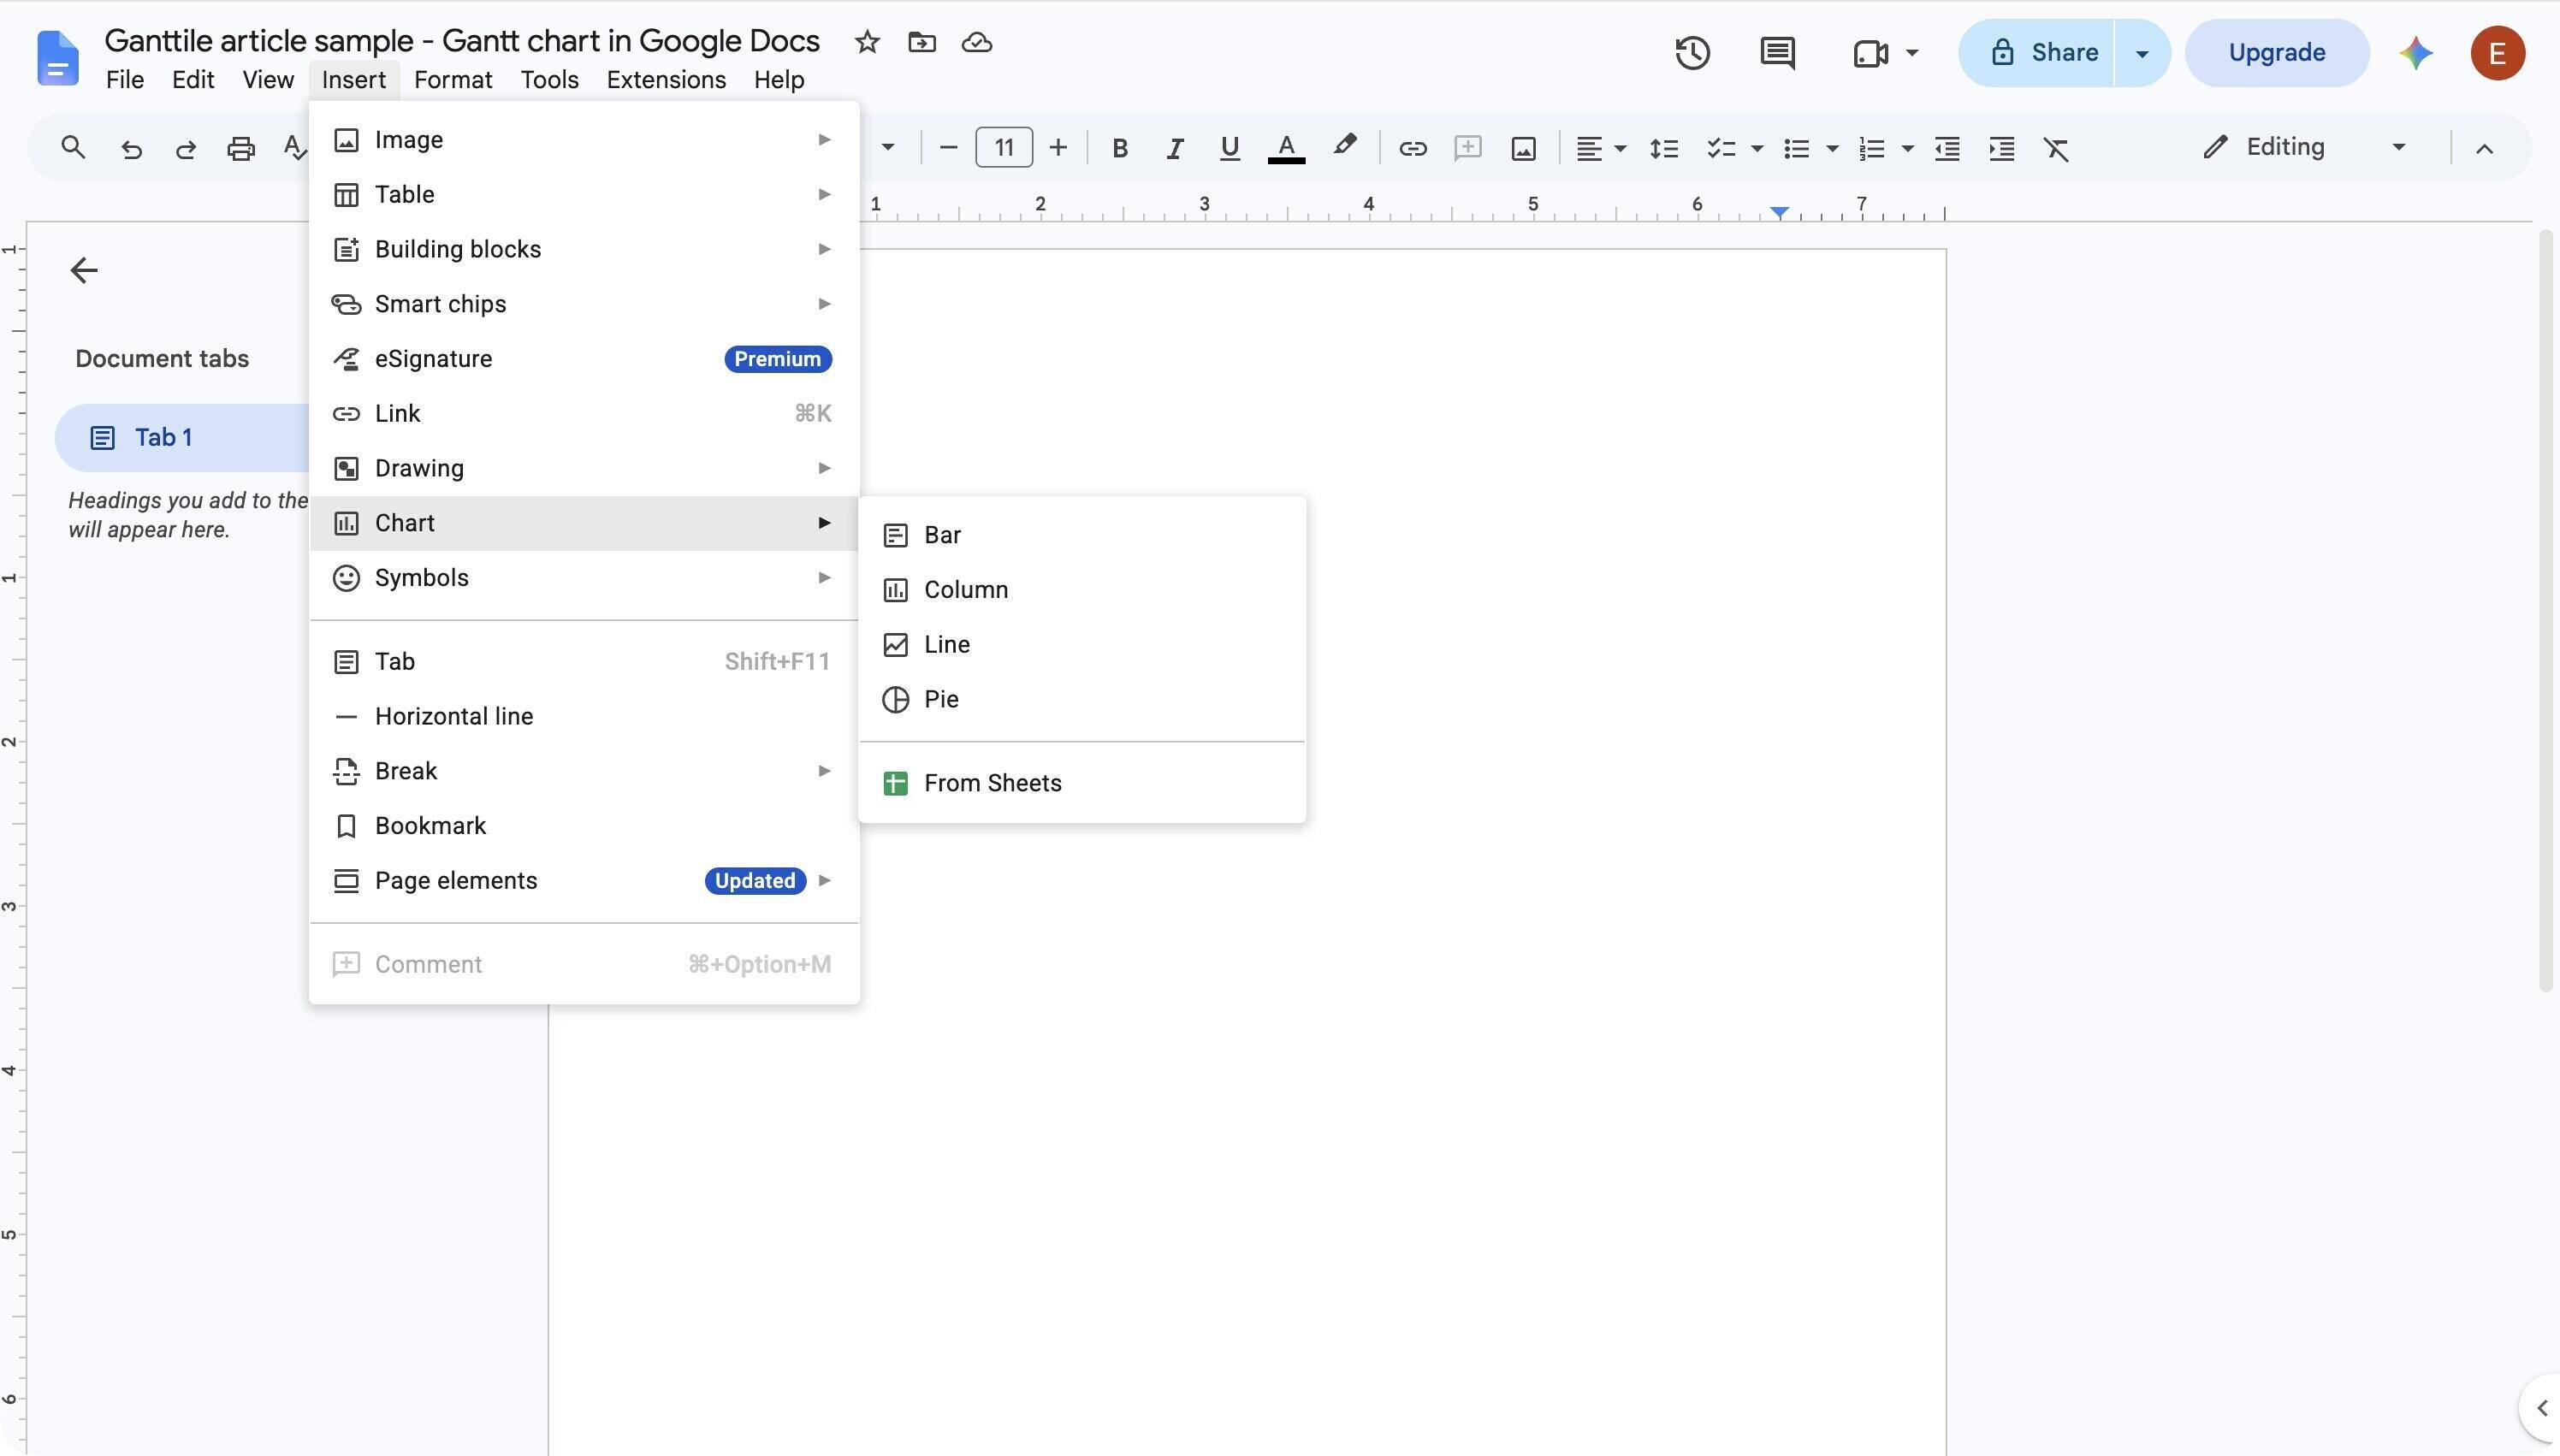
Task: Open the Extensions menu
Action: click(666, 80)
